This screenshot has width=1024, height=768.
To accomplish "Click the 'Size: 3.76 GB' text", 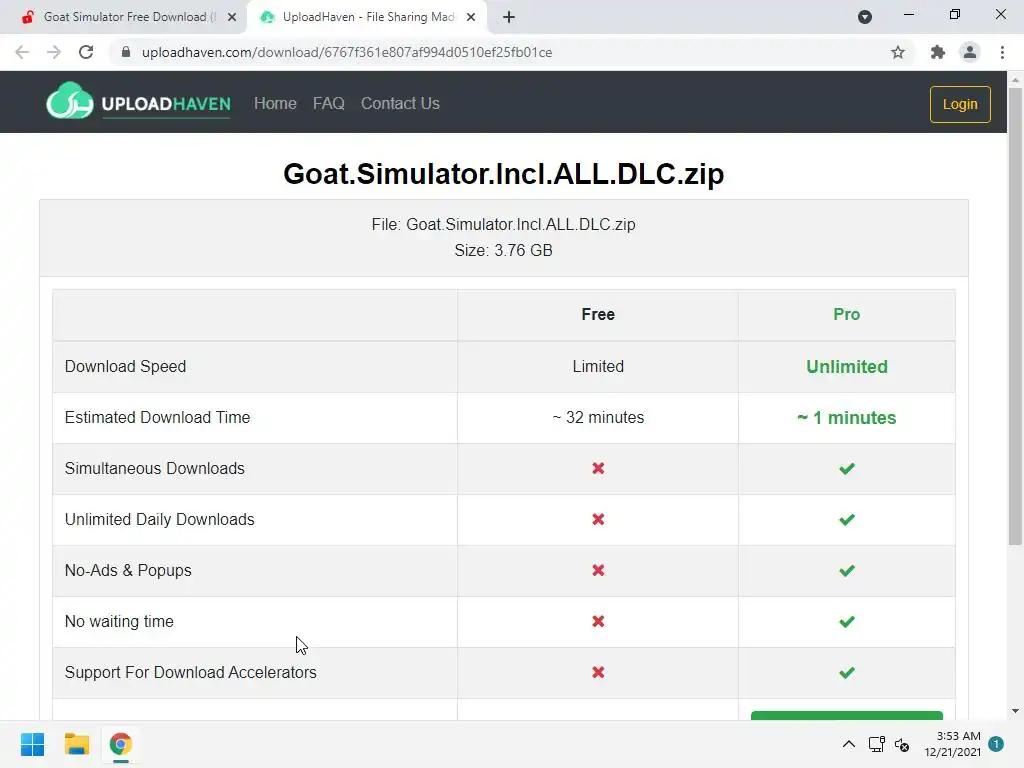I will point(504,250).
